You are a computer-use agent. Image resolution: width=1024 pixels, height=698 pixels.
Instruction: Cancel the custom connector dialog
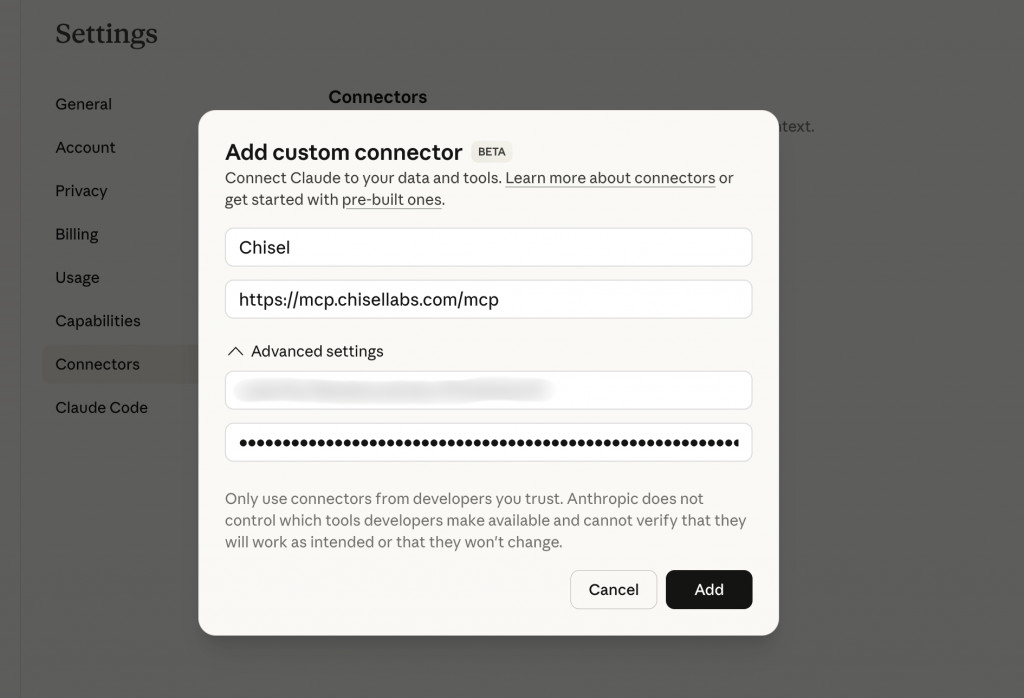pyautogui.click(x=613, y=590)
